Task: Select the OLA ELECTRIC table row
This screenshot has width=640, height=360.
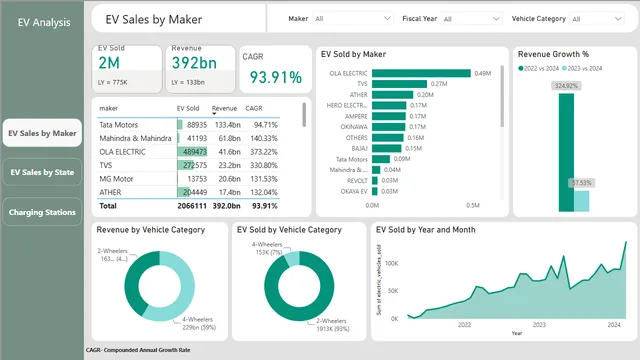Action: (188, 152)
